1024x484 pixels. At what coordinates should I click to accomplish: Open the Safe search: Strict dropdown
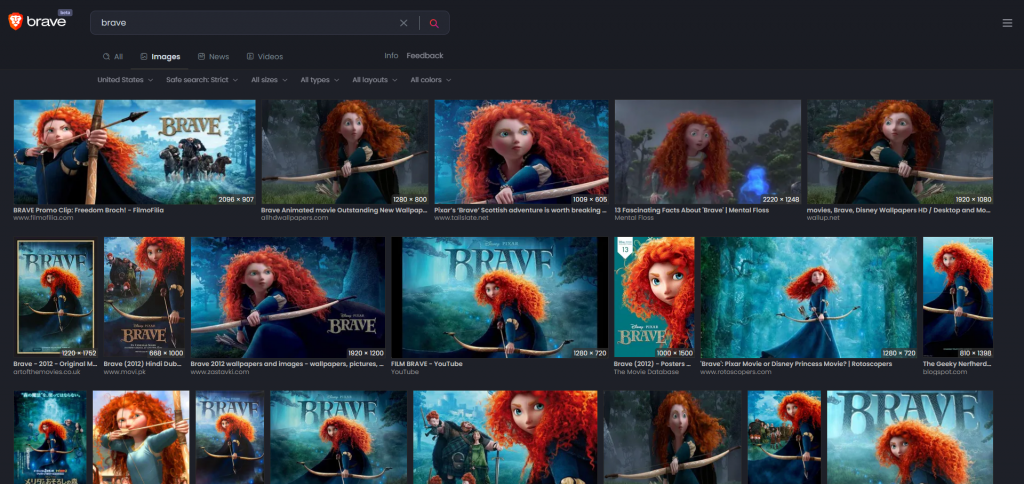[203, 80]
